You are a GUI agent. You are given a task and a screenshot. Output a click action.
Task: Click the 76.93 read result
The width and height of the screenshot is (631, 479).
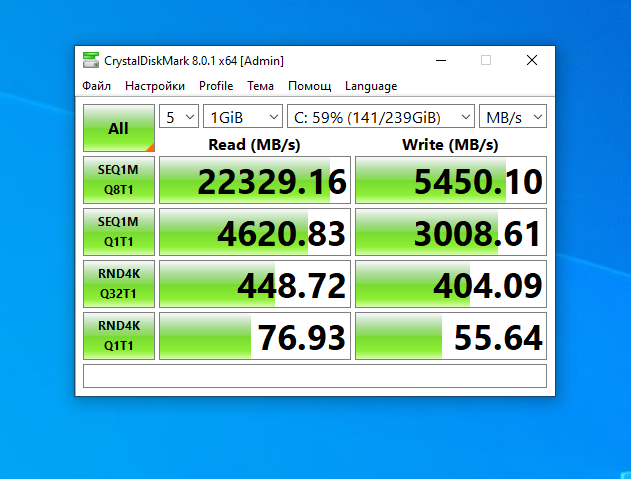tap(255, 336)
